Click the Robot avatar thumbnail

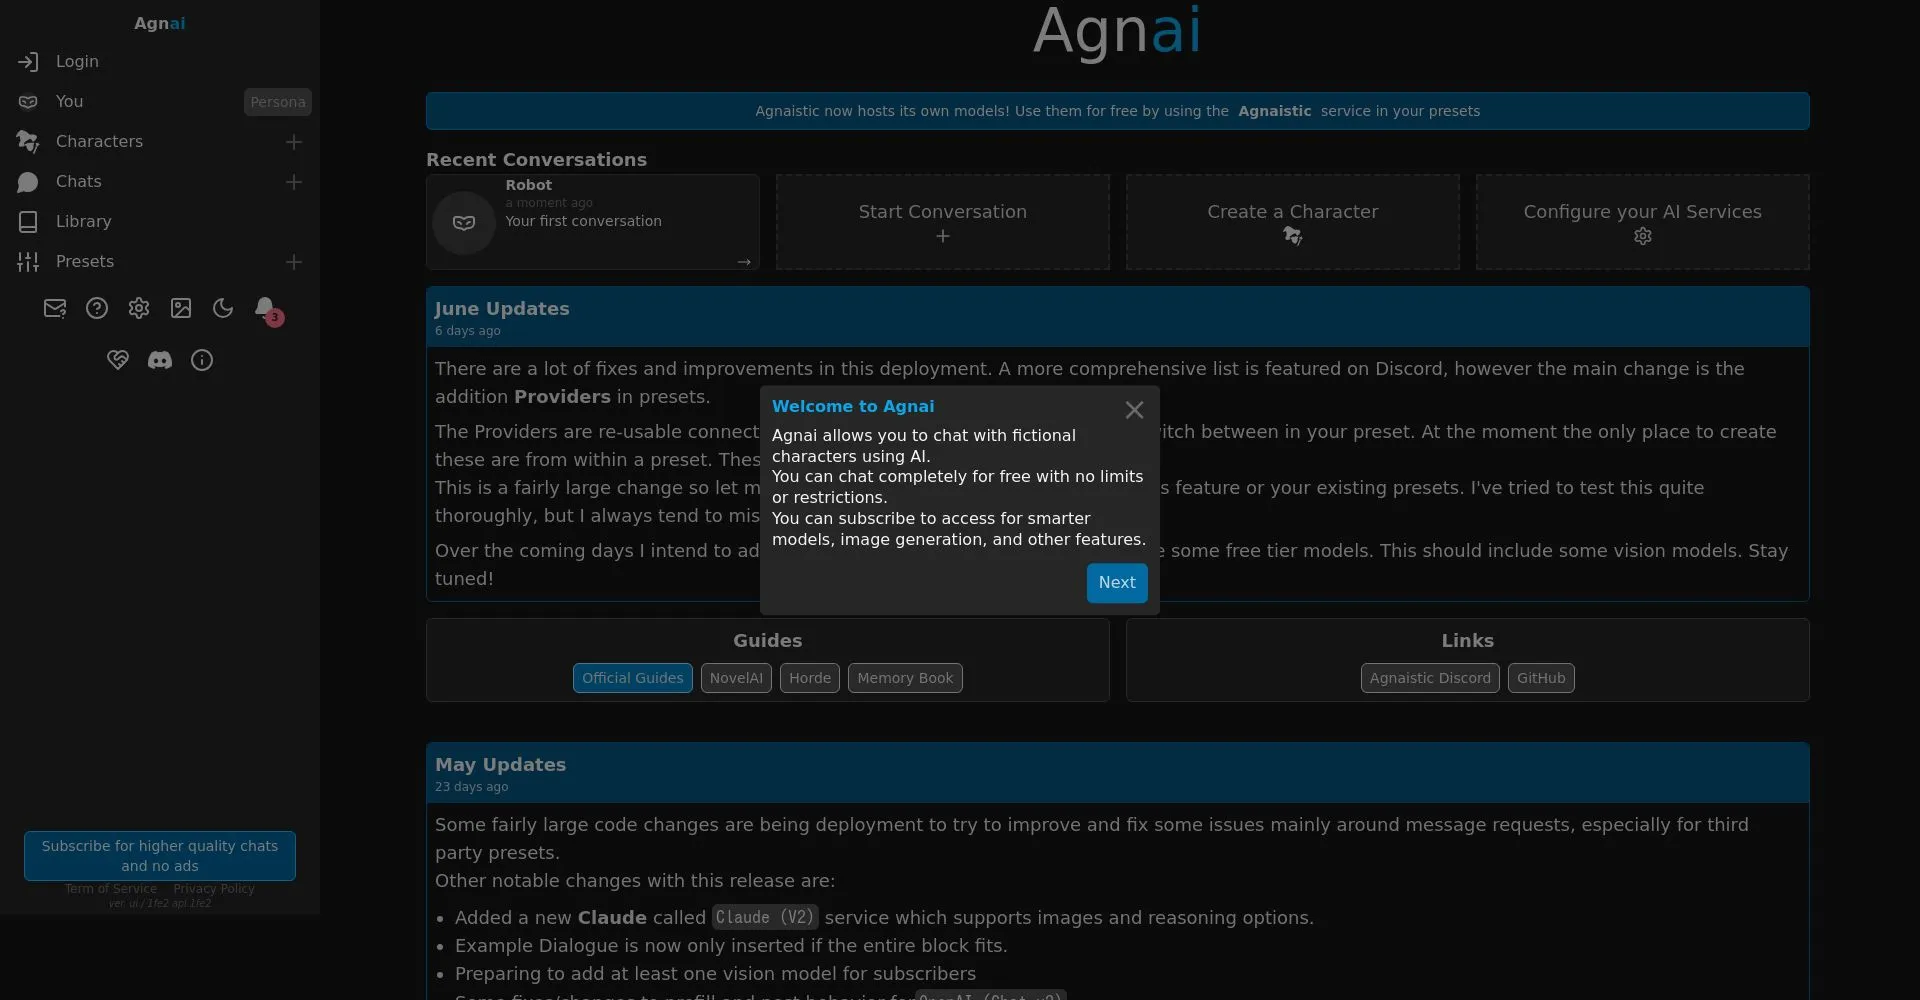[x=464, y=223]
